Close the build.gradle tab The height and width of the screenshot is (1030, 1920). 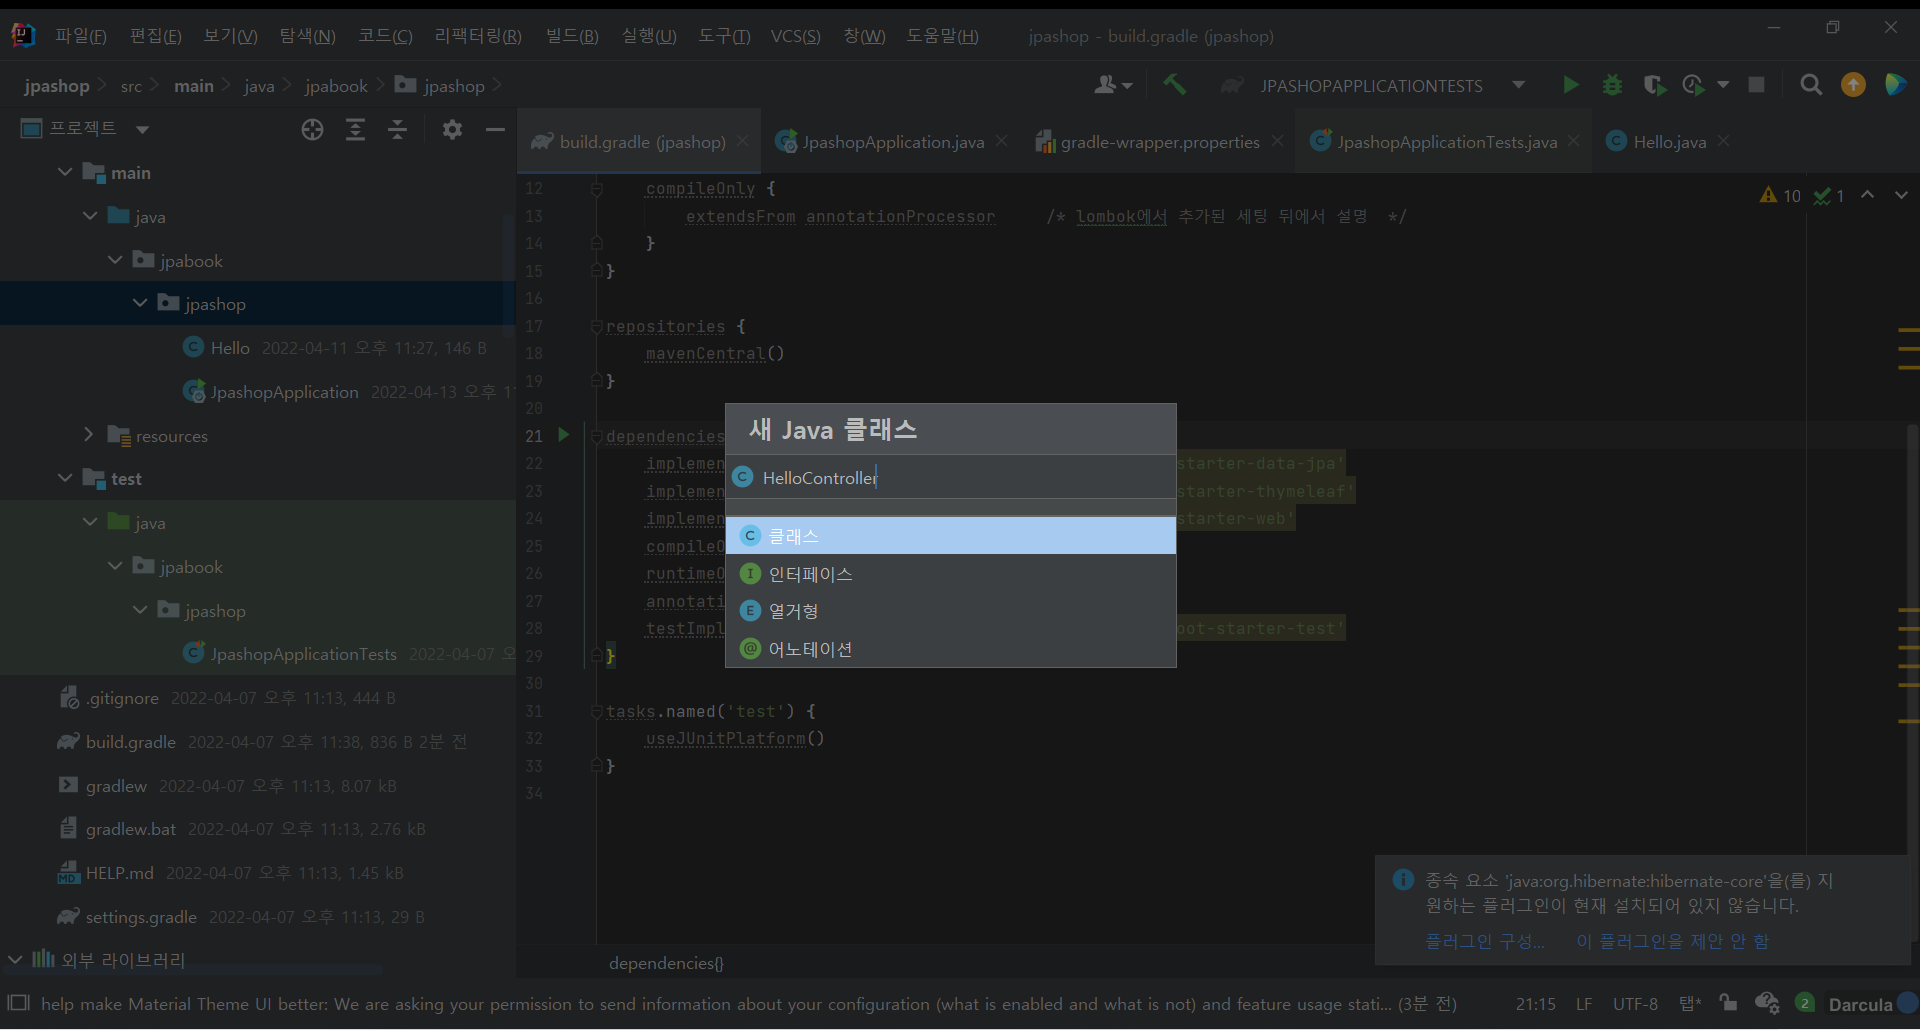pyautogui.click(x=743, y=142)
